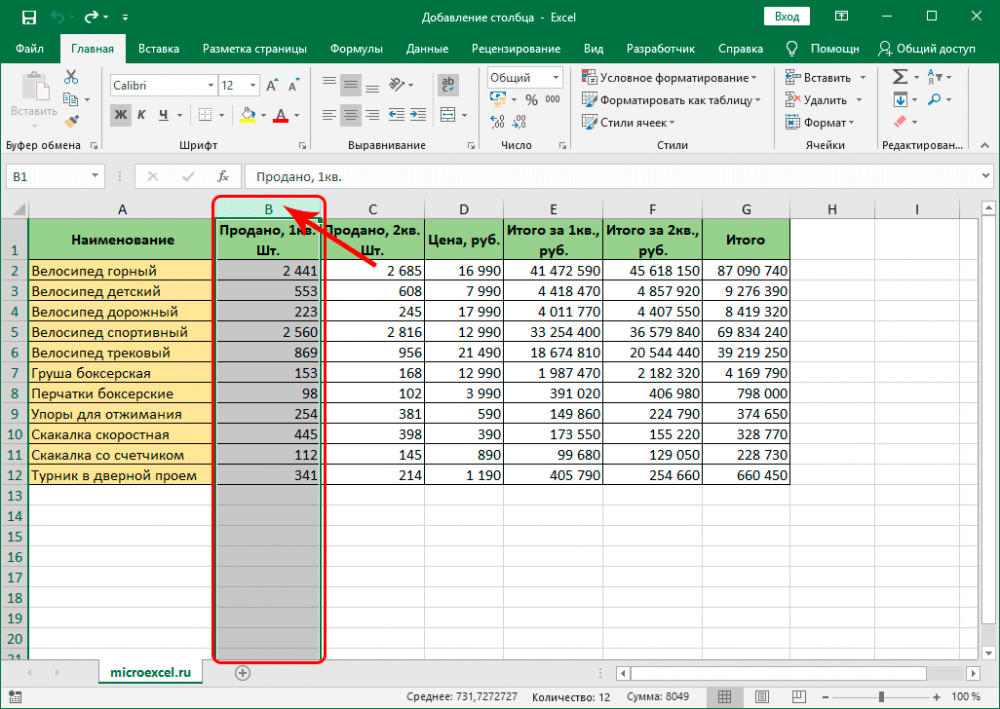The height and width of the screenshot is (709, 1000).
Task: Switch to the Данные tab
Action: (x=427, y=48)
